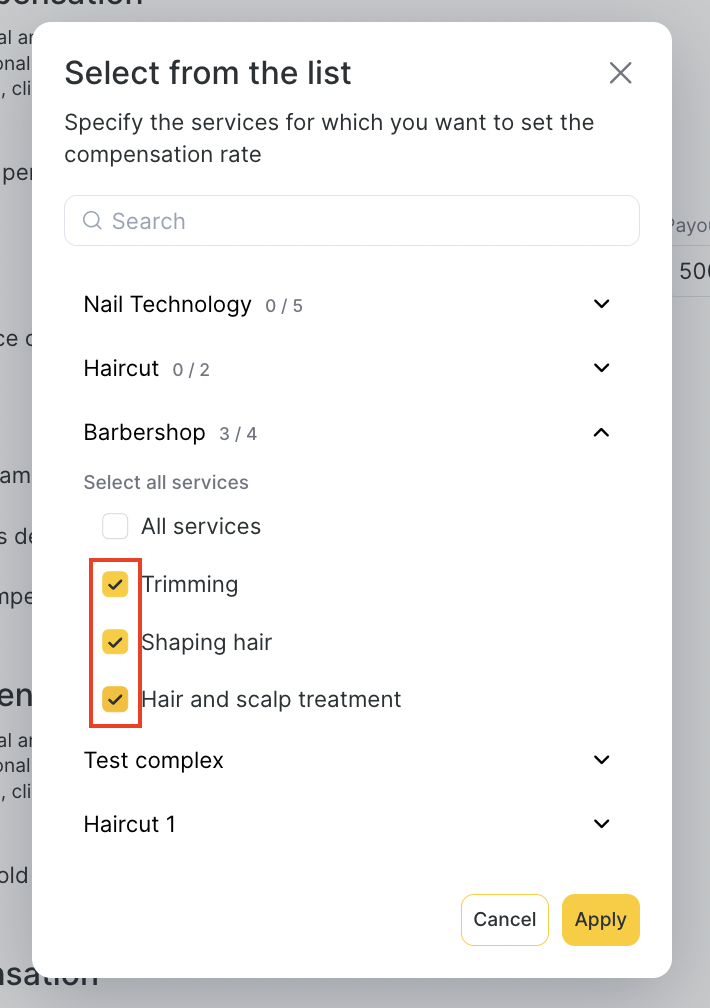Uncheck the Shaping hair checkbox

tap(116, 642)
